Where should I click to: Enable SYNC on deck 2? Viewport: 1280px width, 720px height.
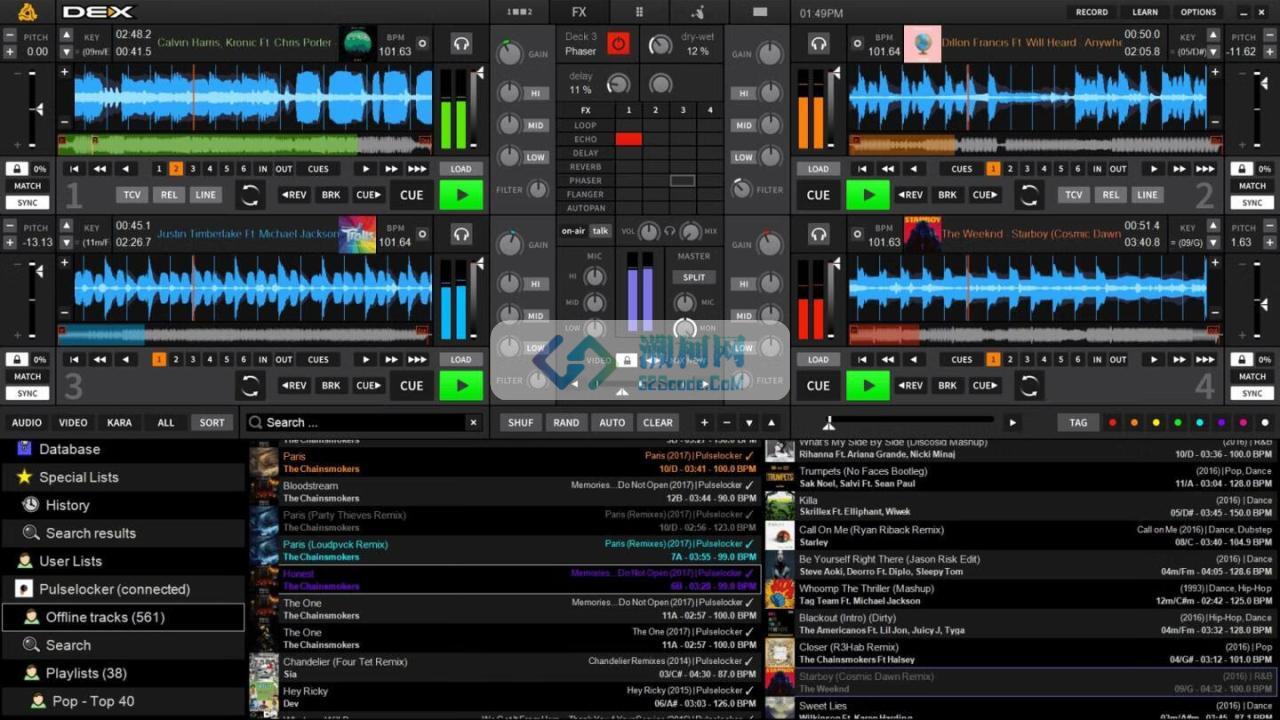(x=1252, y=203)
